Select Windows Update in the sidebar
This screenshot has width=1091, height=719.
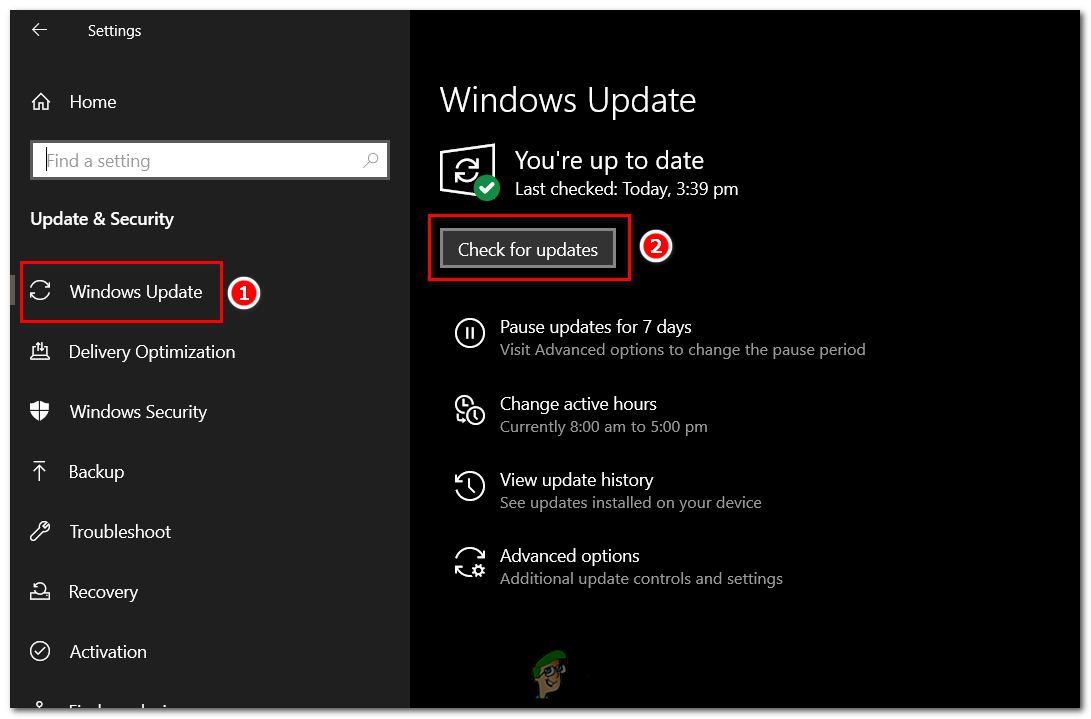[135, 291]
